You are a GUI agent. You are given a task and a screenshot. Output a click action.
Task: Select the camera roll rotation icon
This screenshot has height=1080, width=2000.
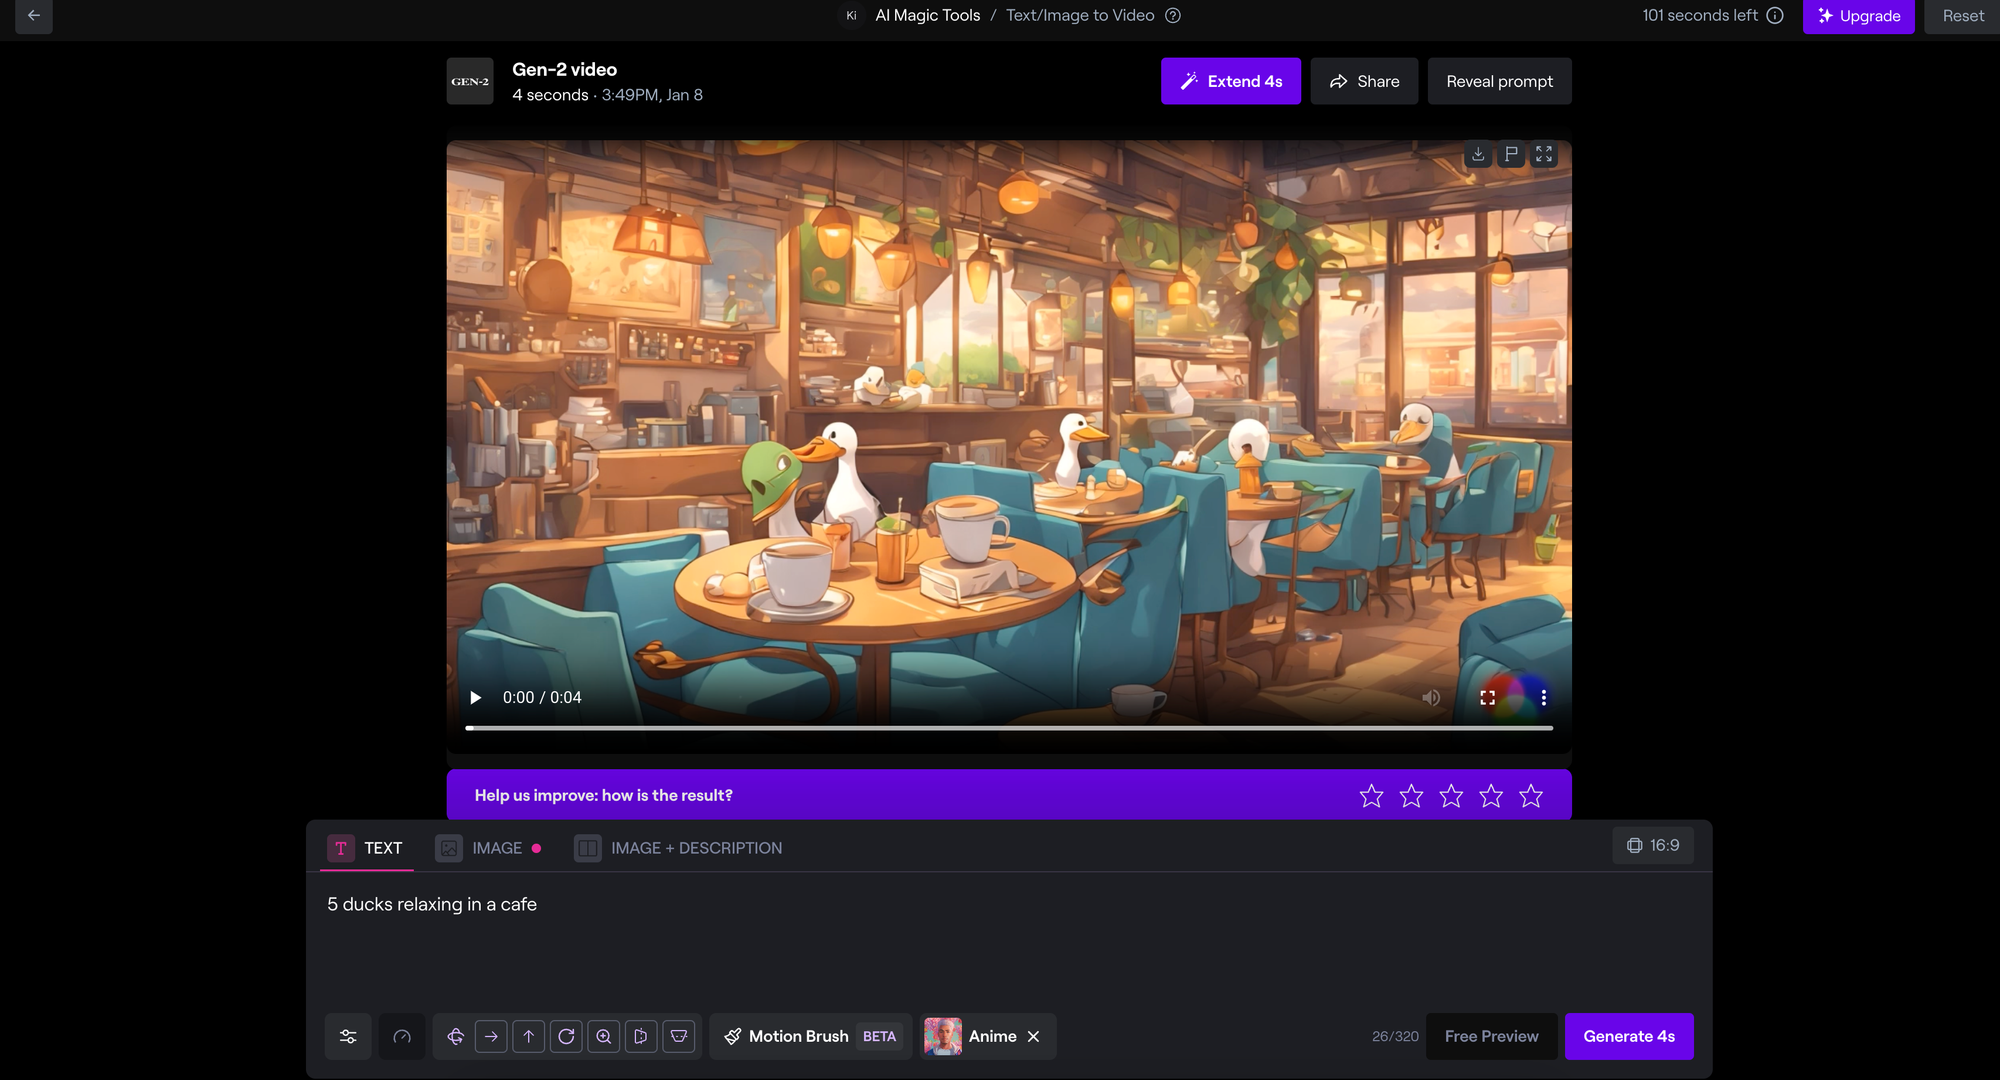(566, 1036)
